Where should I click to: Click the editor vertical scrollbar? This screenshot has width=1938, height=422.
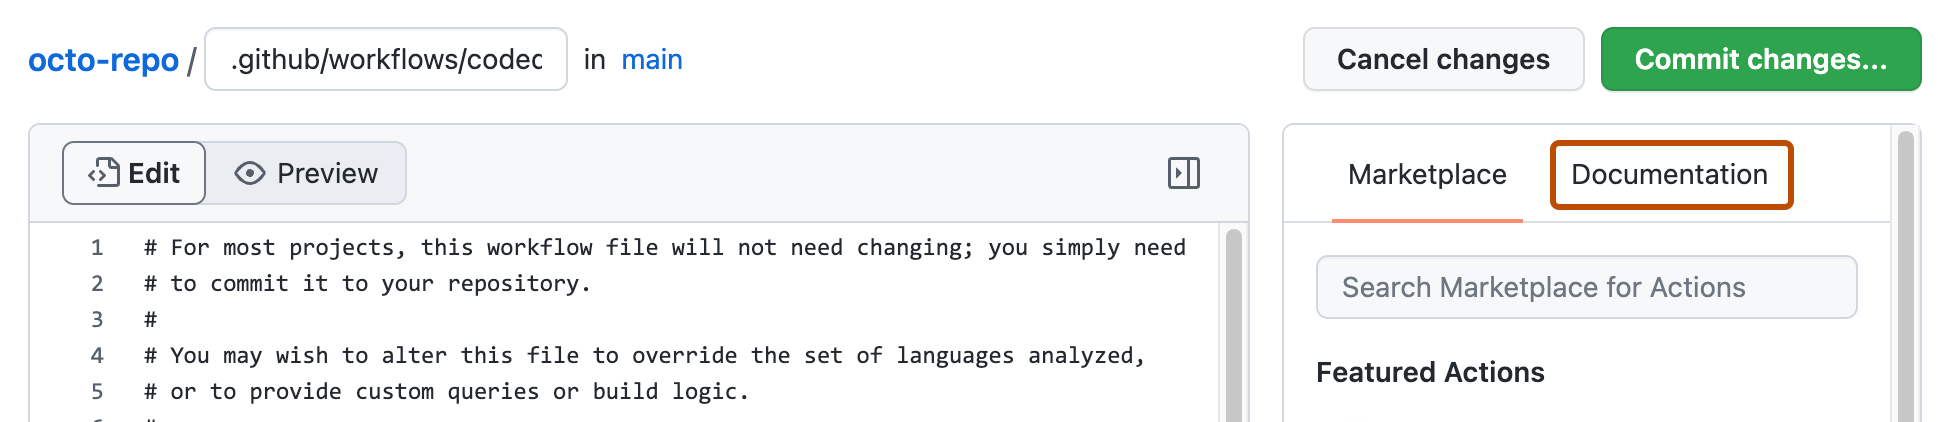click(1233, 320)
